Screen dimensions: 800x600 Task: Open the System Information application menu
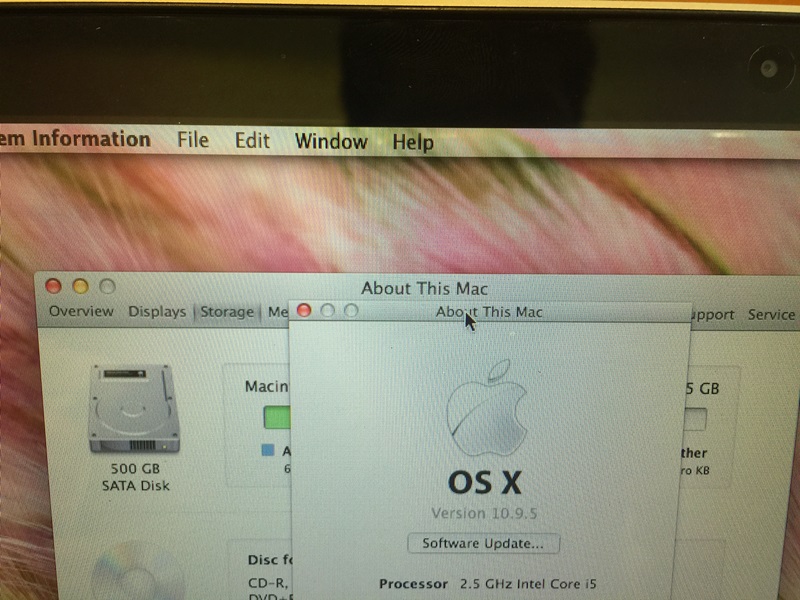point(76,138)
